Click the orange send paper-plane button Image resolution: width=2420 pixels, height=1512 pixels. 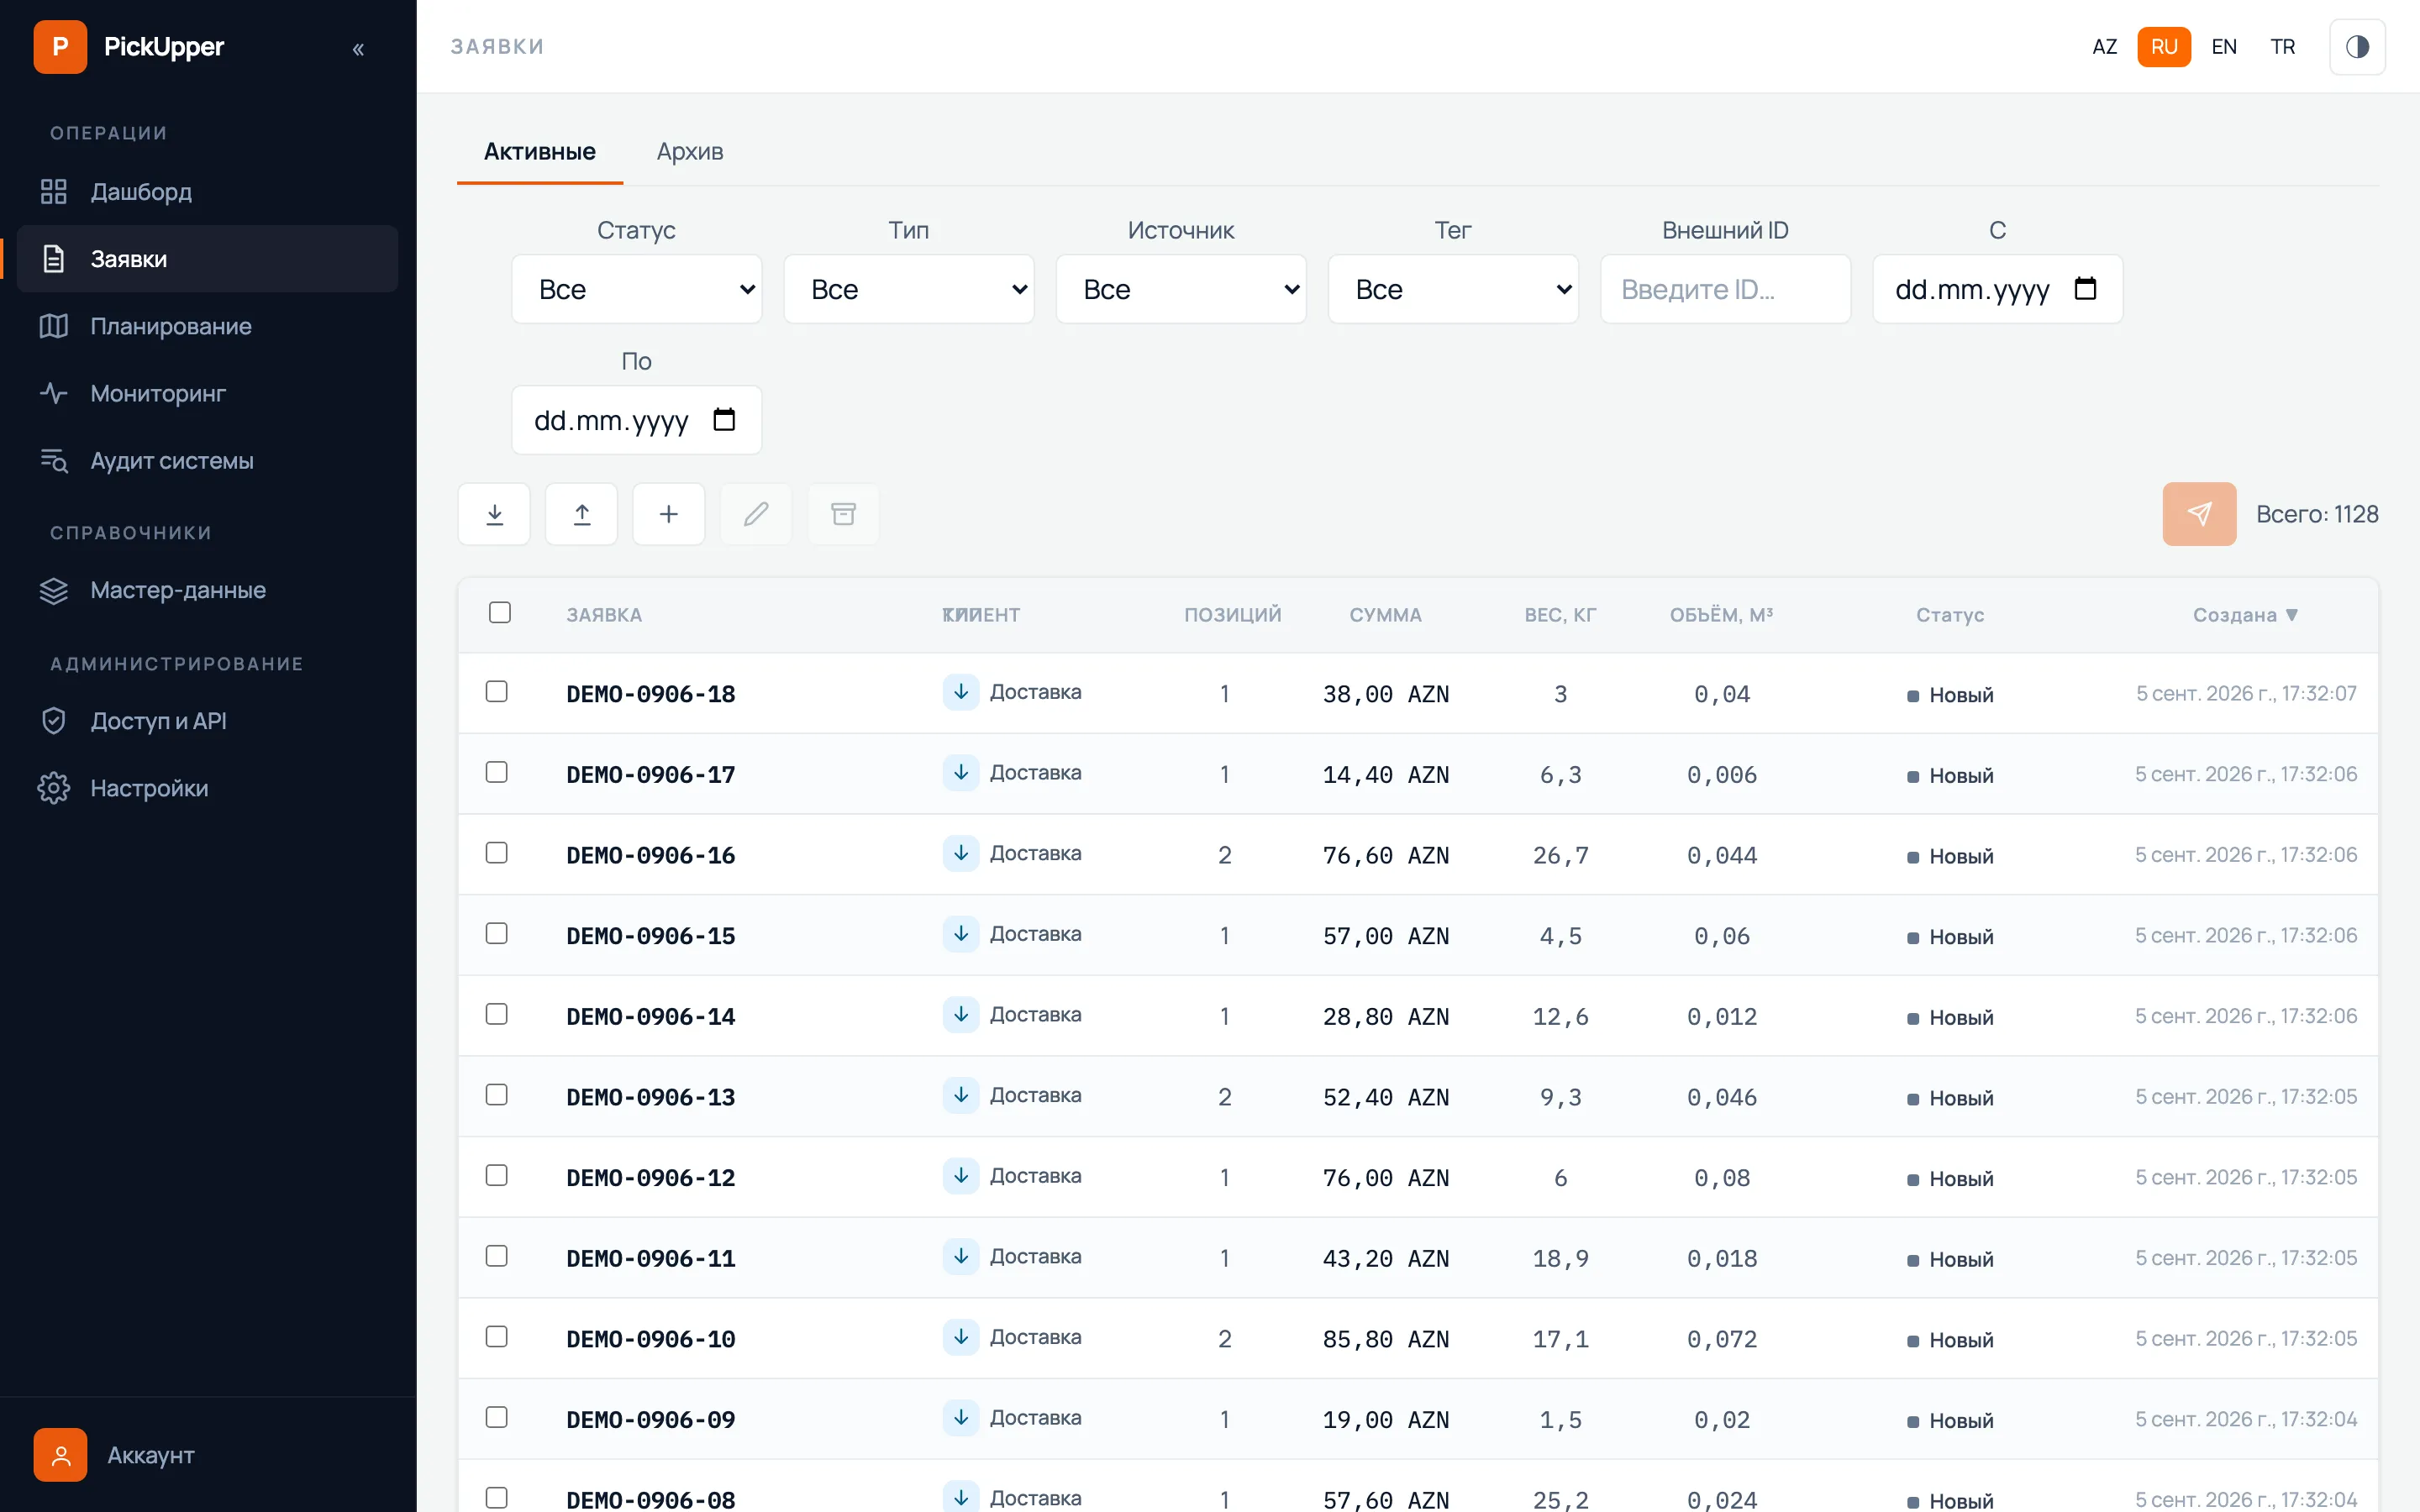click(x=2199, y=514)
